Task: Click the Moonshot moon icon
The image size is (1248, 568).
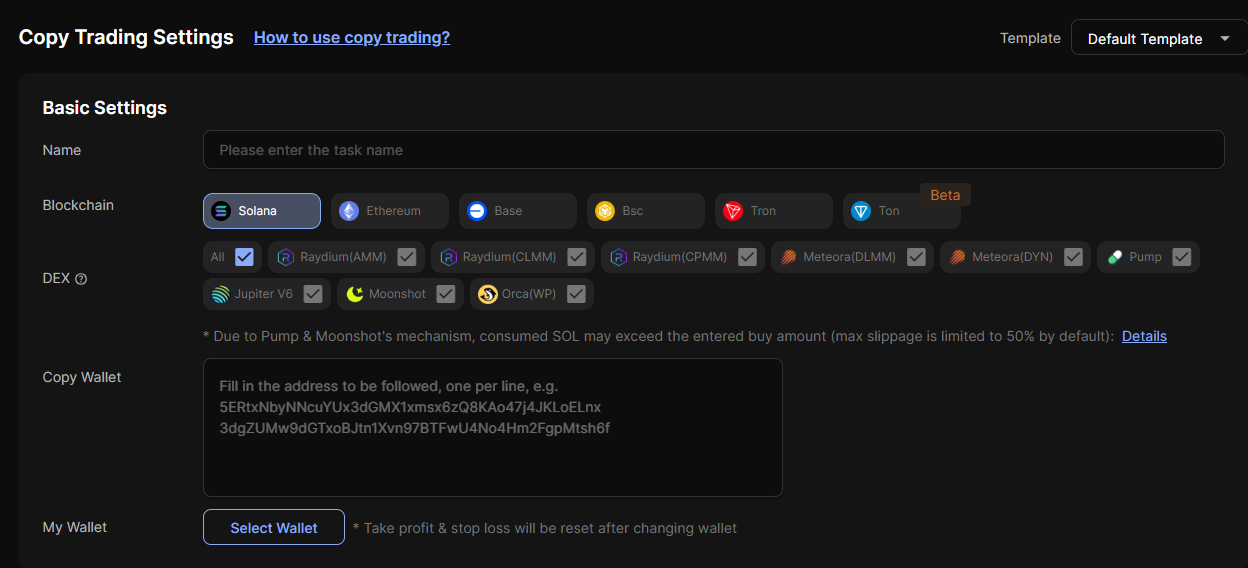Action: point(354,294)
